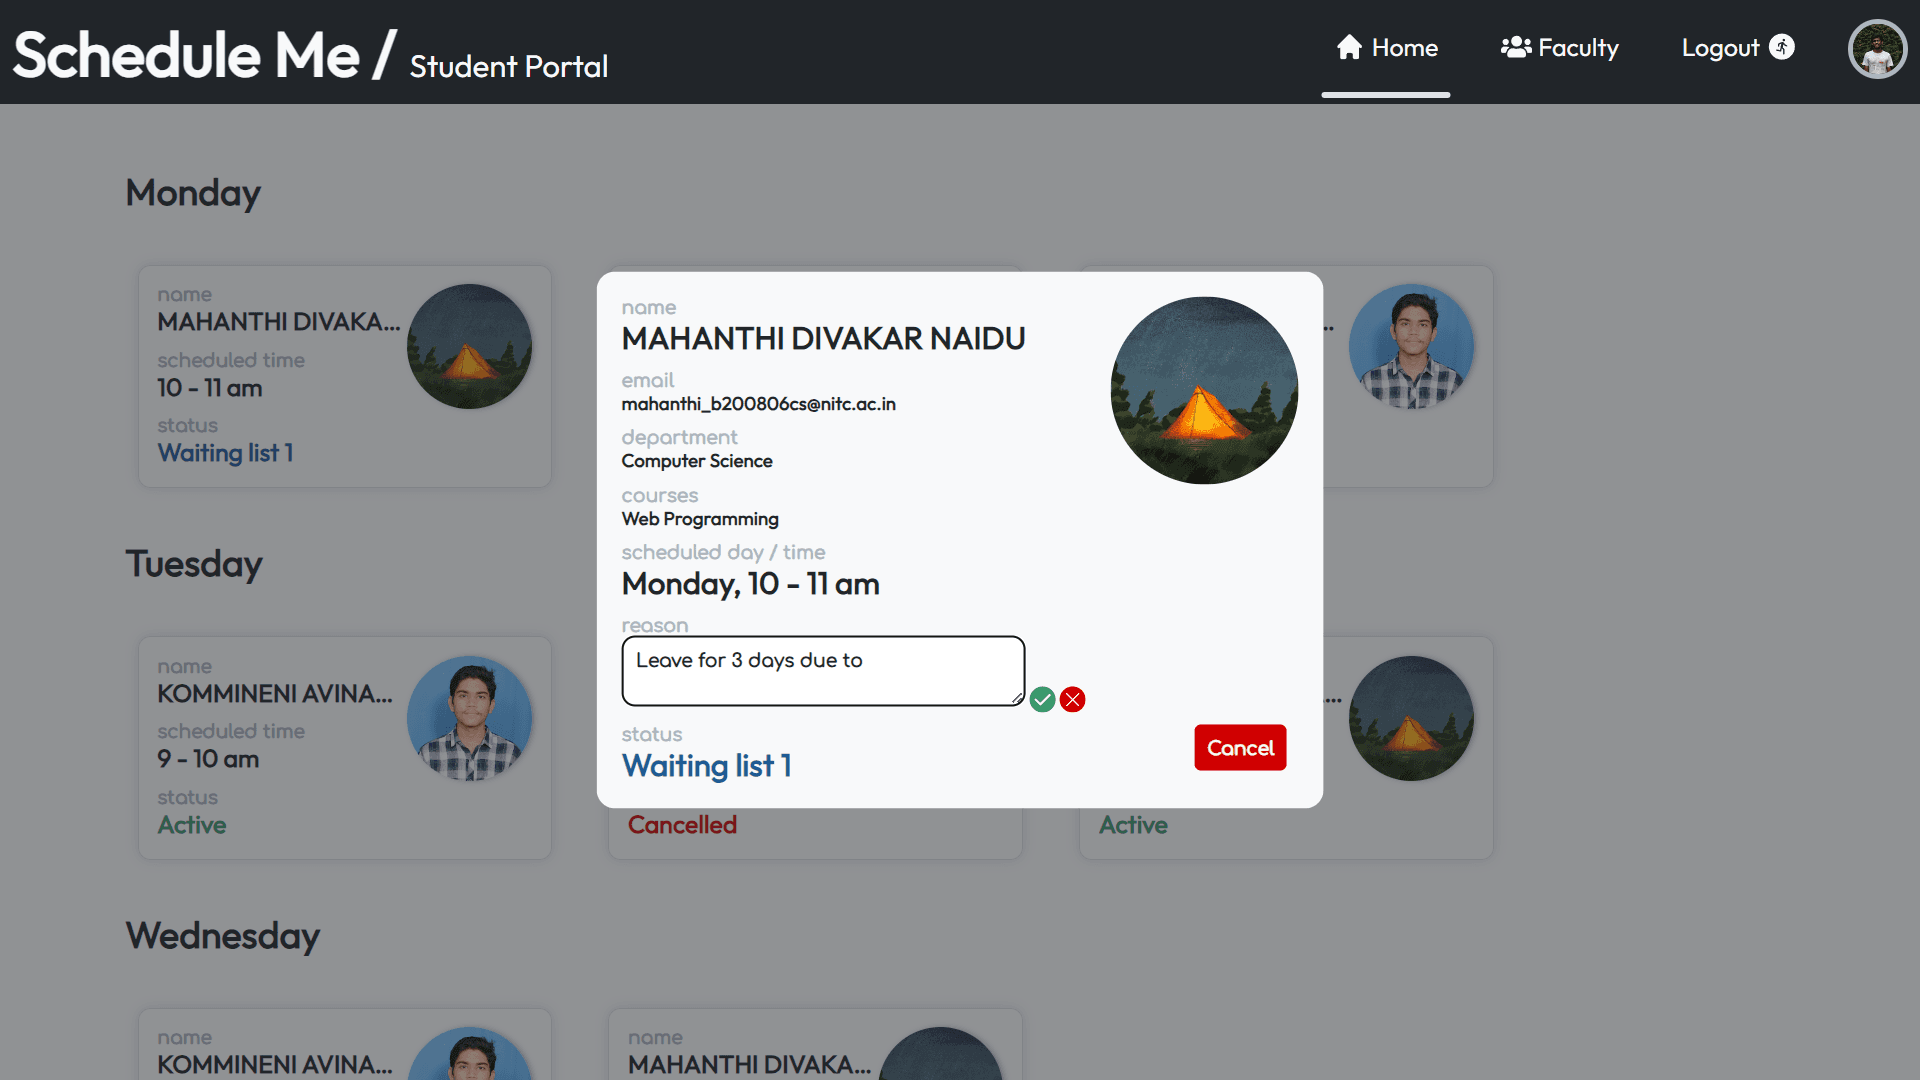Viewport: 1920px width, 1080px height.
Task: Go to the Home tab
Action: click(1404, 48)
